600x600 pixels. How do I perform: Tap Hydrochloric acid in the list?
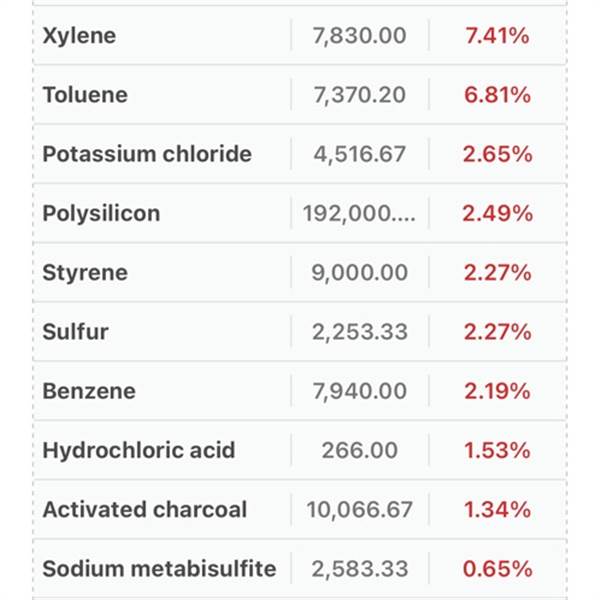139,450
